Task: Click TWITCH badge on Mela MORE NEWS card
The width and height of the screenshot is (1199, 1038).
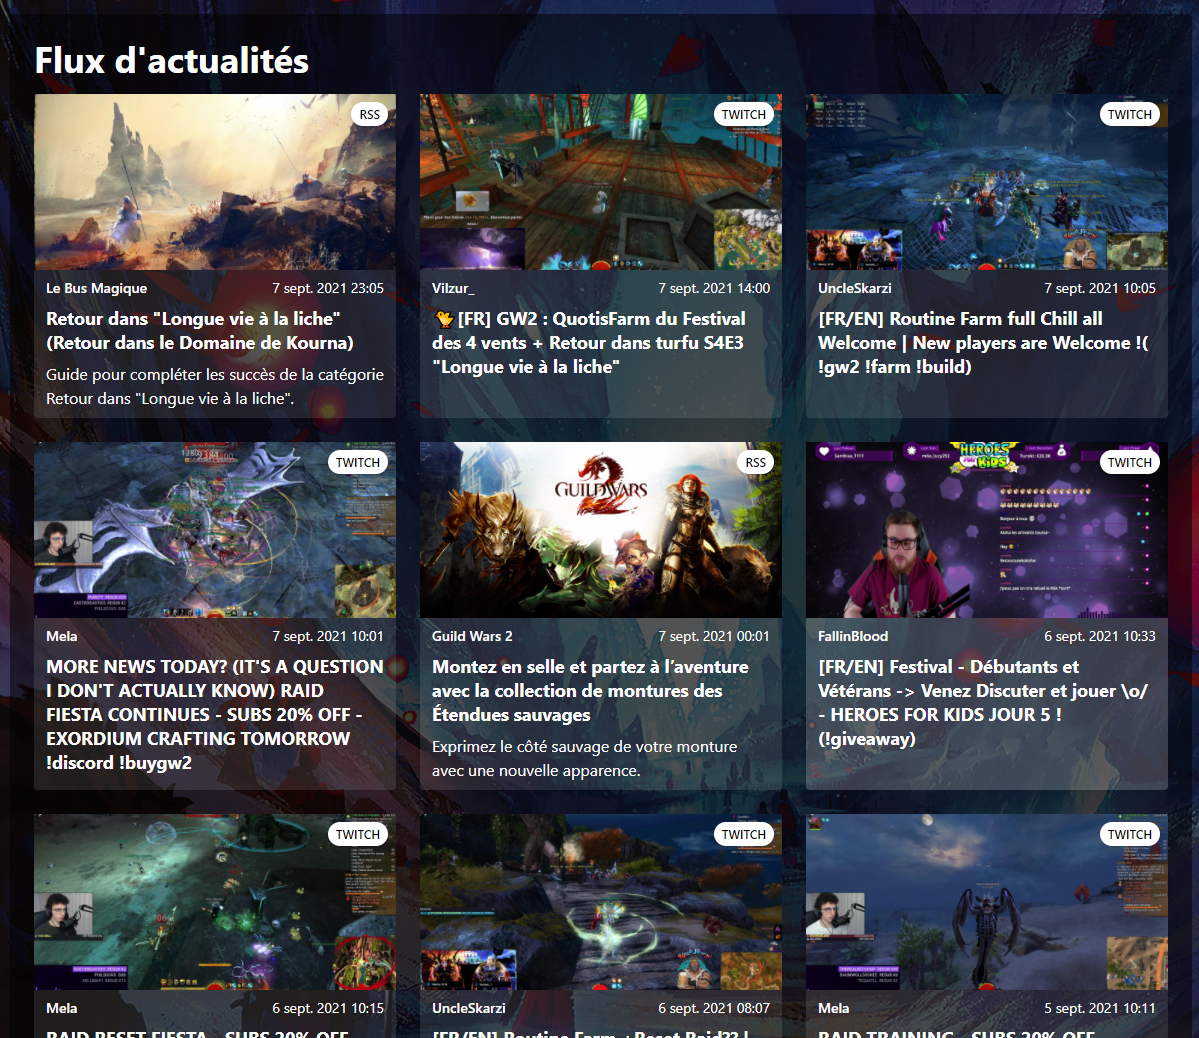Action: 357,463
